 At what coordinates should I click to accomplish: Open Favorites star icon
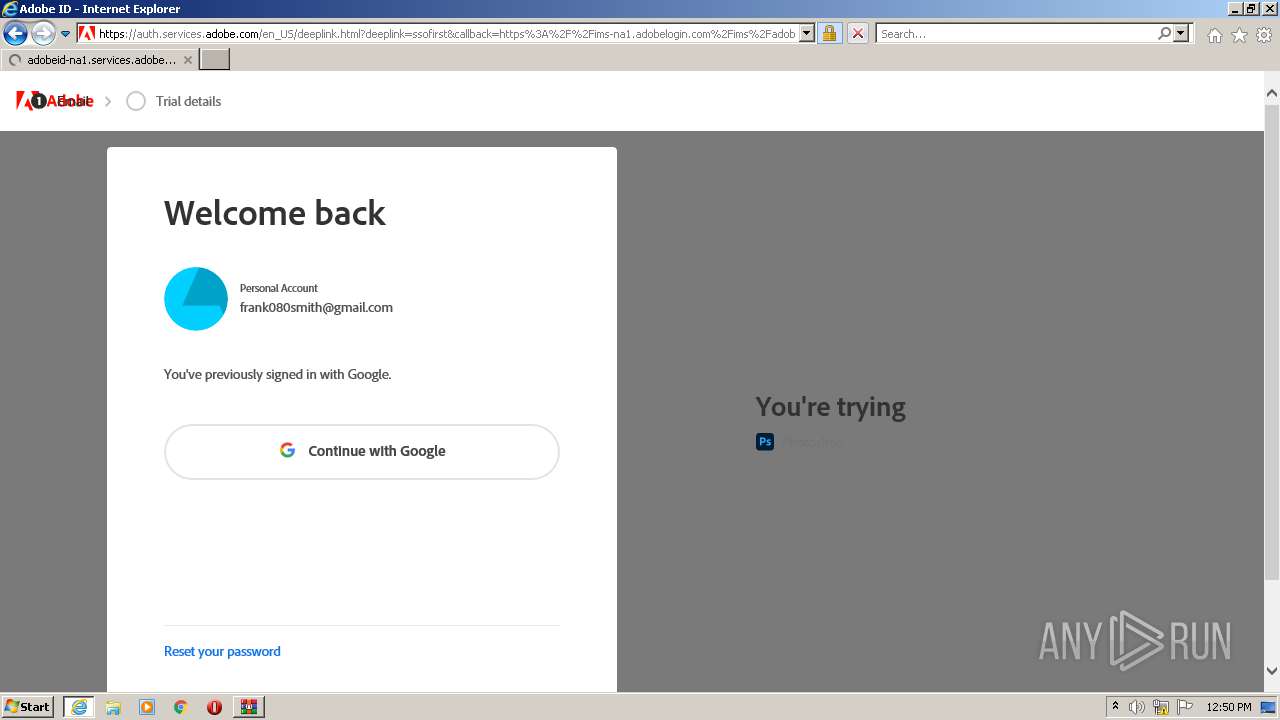[x=1239, y=35]
